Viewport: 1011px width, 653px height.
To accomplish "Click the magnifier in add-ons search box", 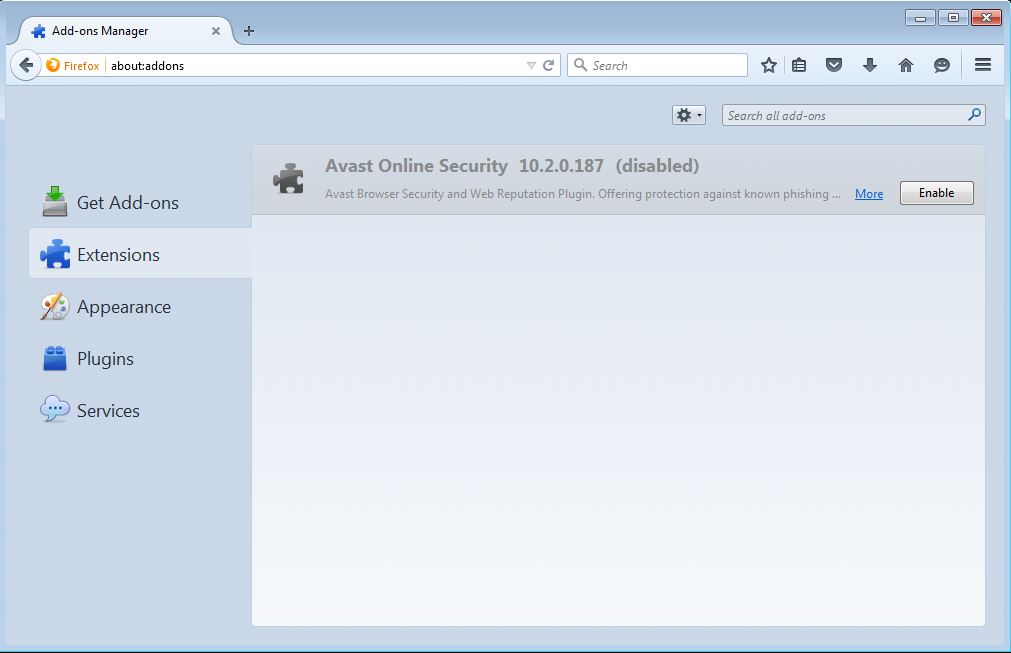I will (974, 115).
